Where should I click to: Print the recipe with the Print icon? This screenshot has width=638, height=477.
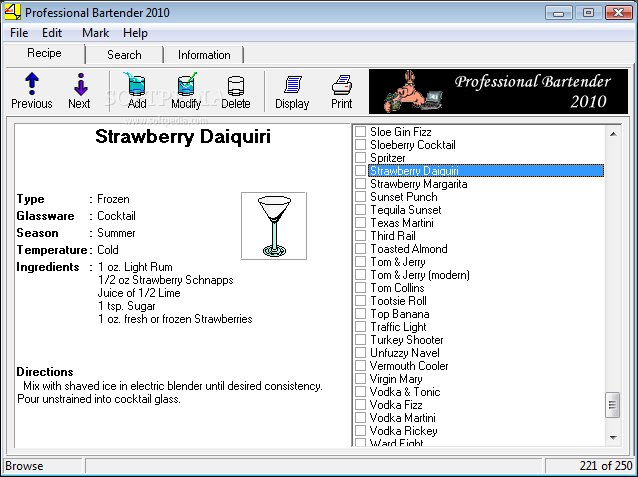click(x=341, y=91)
